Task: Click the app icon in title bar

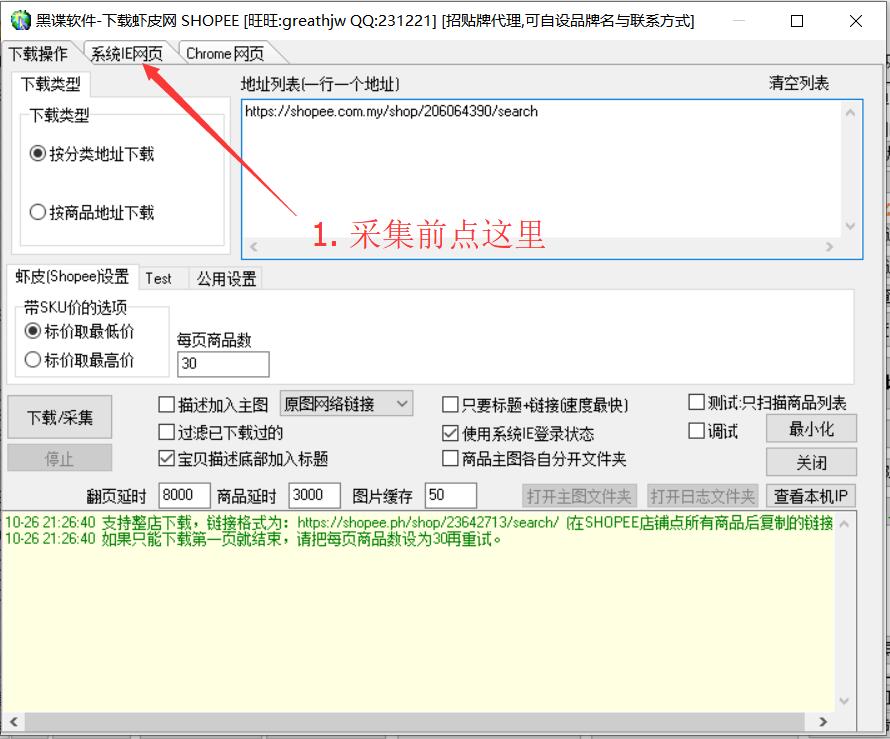Action: coord(20,20)
